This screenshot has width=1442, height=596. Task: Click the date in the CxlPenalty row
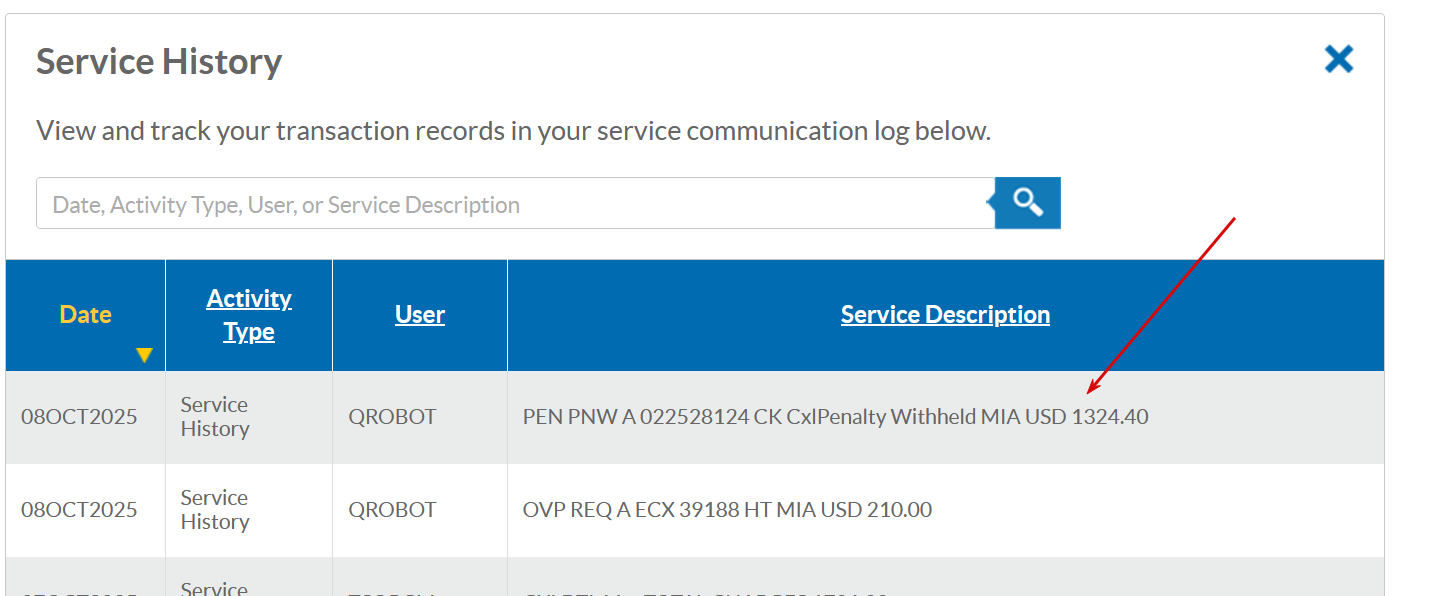[x=79, y=417]
